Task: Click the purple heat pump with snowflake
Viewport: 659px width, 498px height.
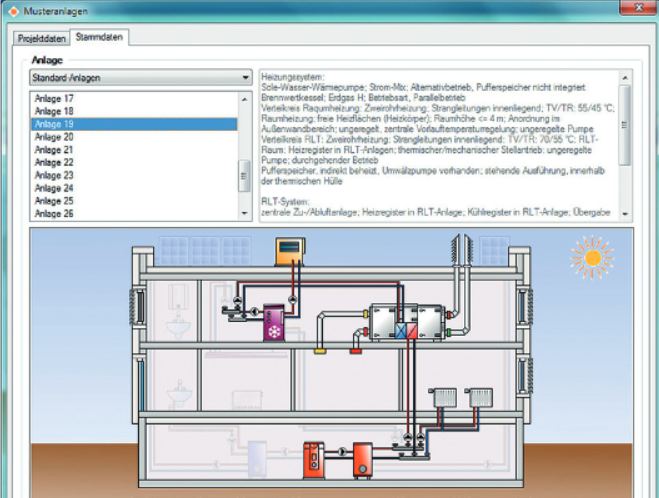Action: point(274,322)
